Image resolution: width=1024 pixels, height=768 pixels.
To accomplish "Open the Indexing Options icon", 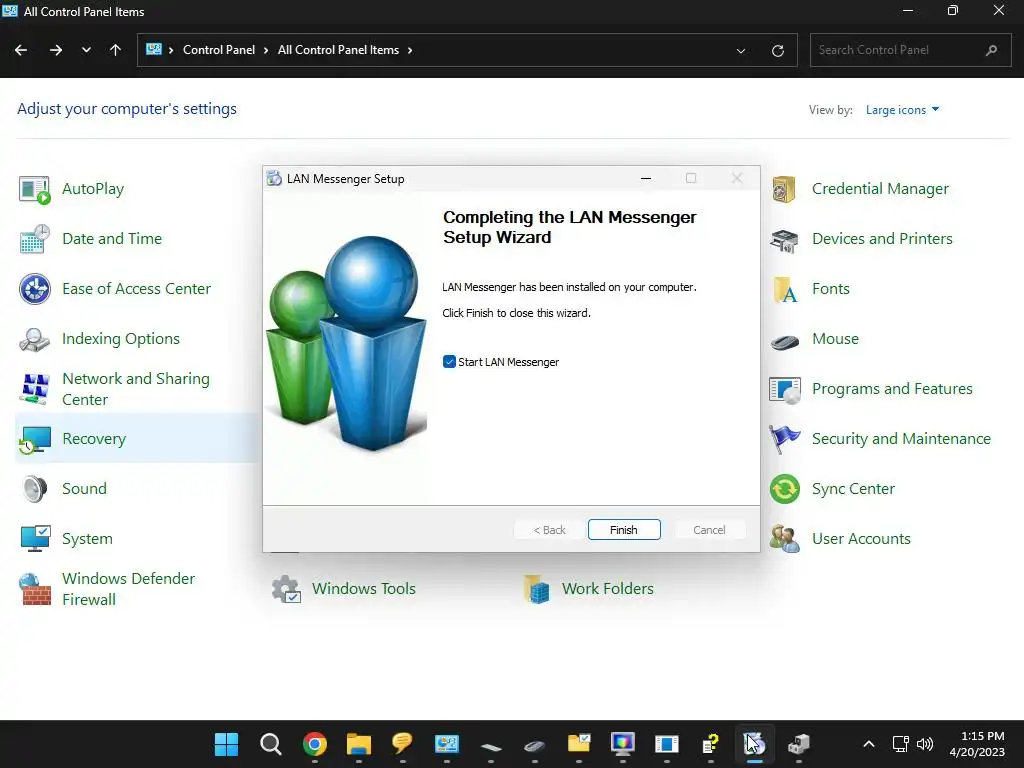I will (35, 339).
